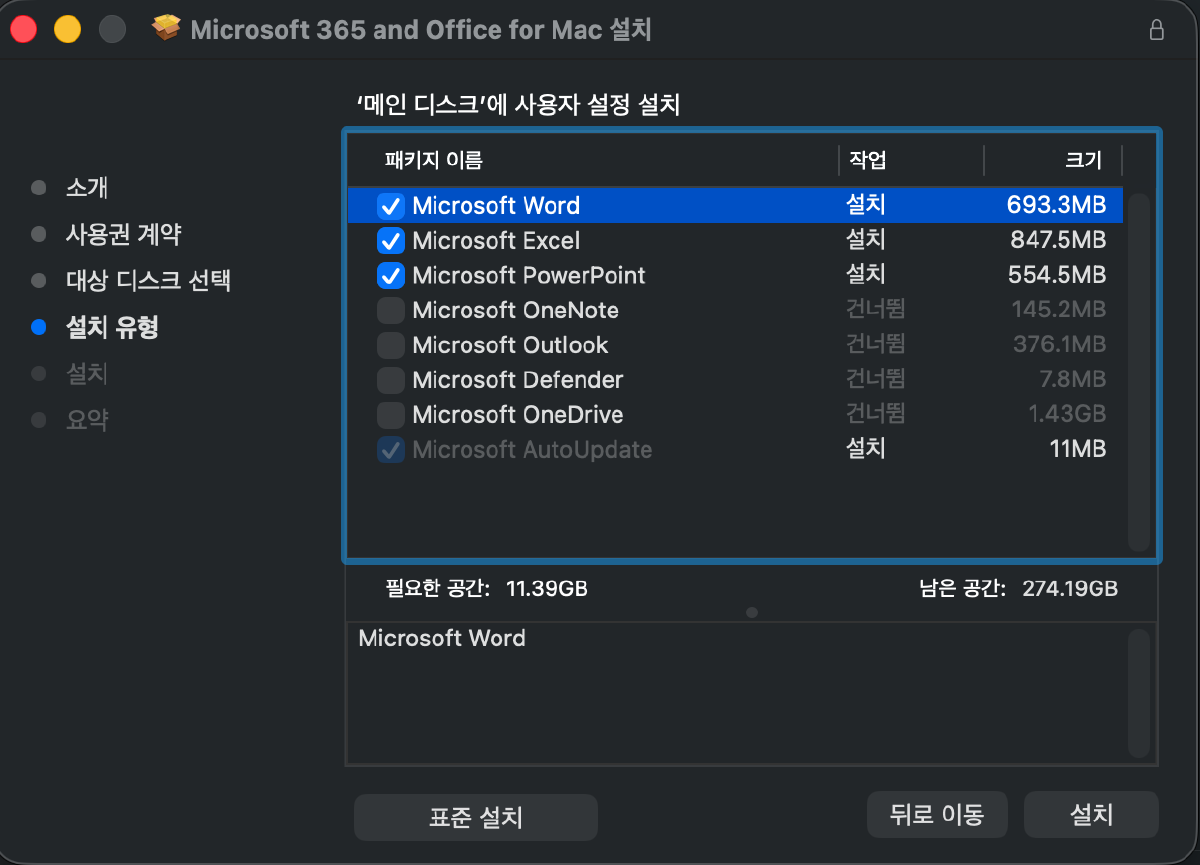Go back with the 뒤로 이동 button
Screen dimensions: 1200x865
click(937, 814)
